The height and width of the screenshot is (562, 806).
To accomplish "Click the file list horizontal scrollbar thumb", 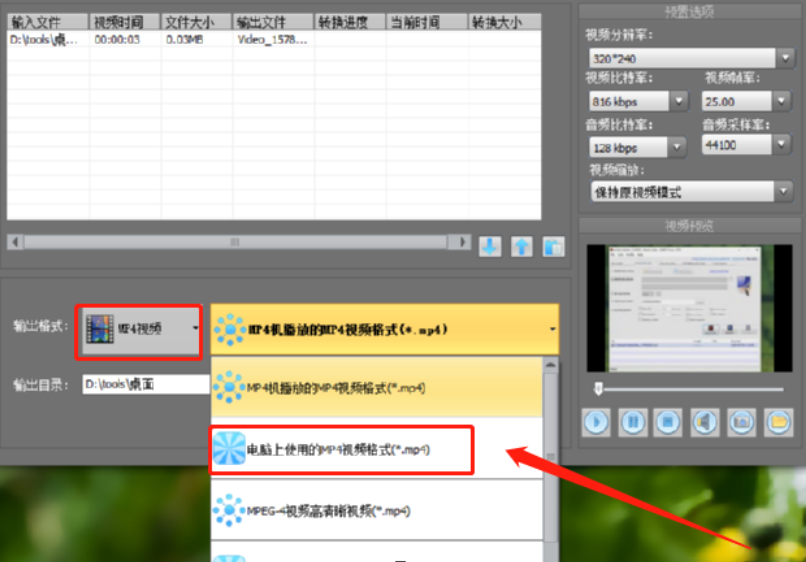I will [x=235, y=242].
